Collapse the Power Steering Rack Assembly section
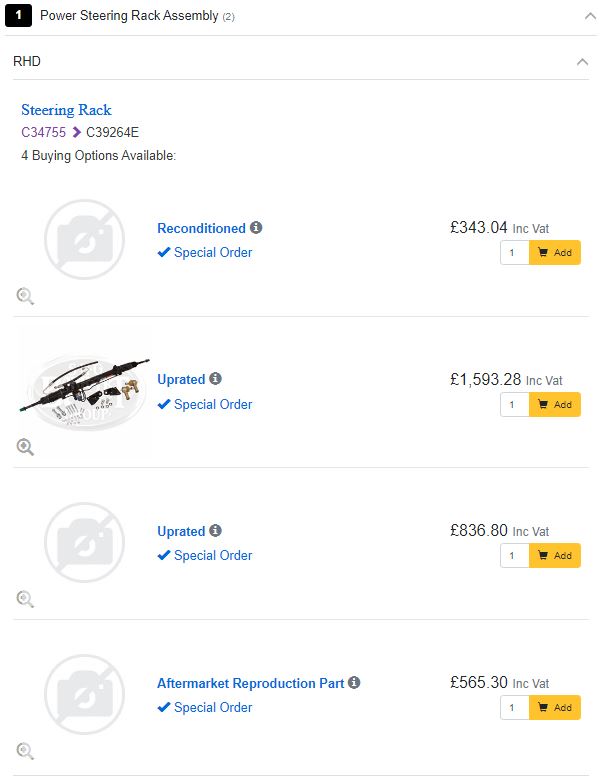Image resolution: width=600 pixels, height=783 pixels. pos(588,16)
